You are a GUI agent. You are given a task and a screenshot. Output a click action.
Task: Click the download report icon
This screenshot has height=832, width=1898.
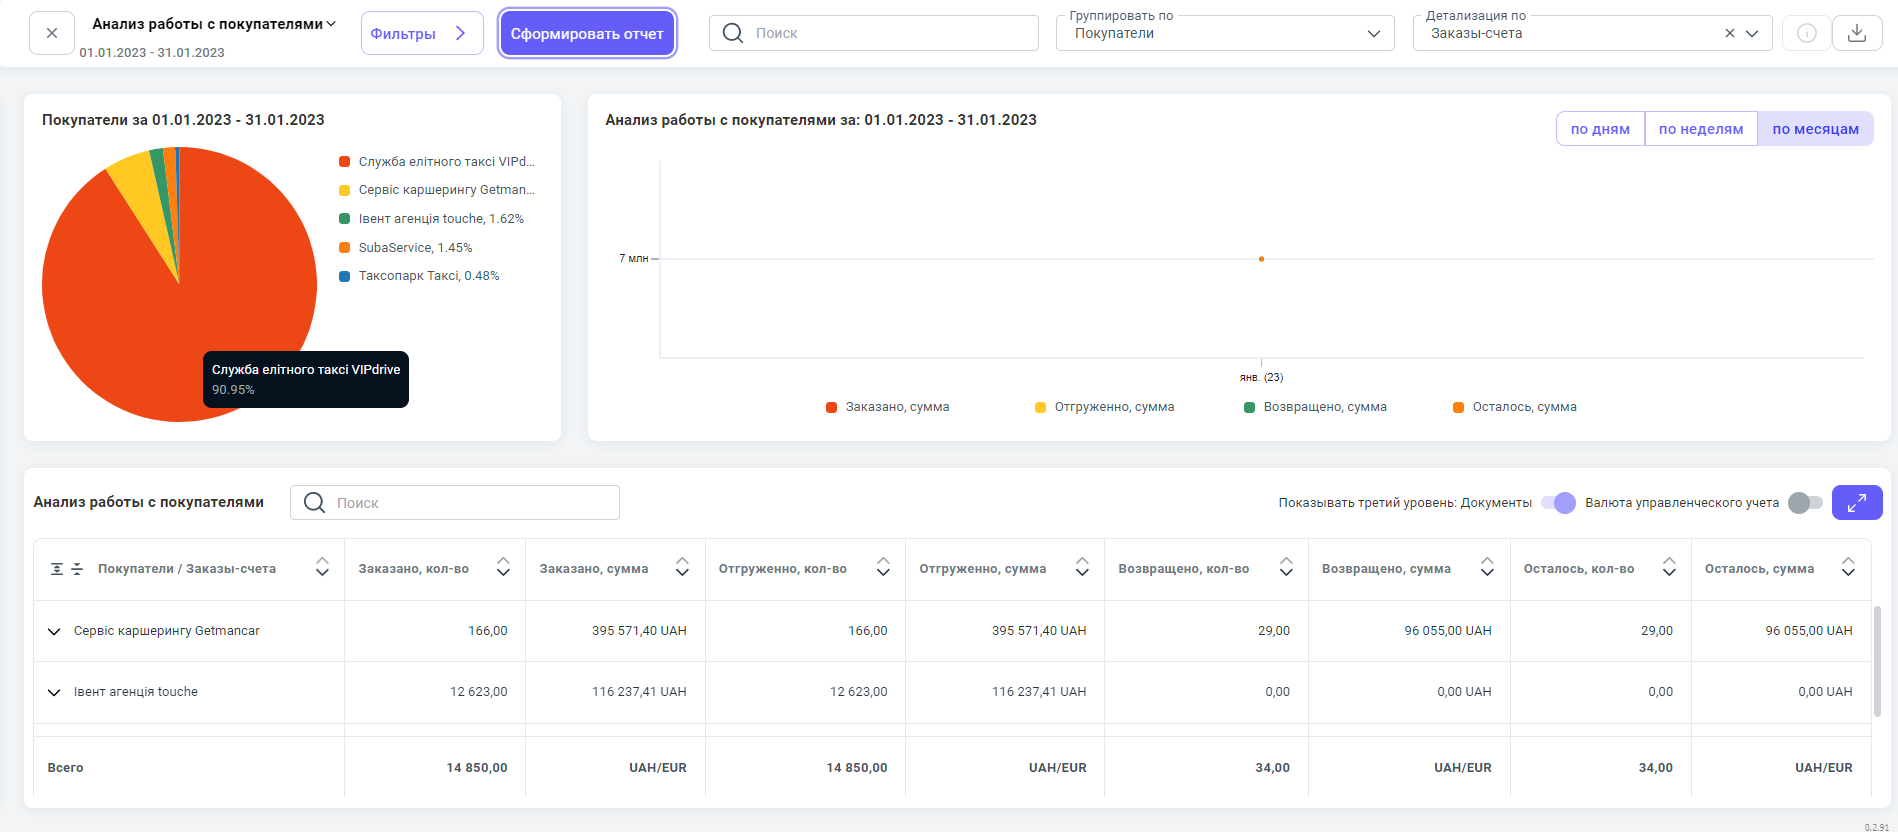(1856, 33)
